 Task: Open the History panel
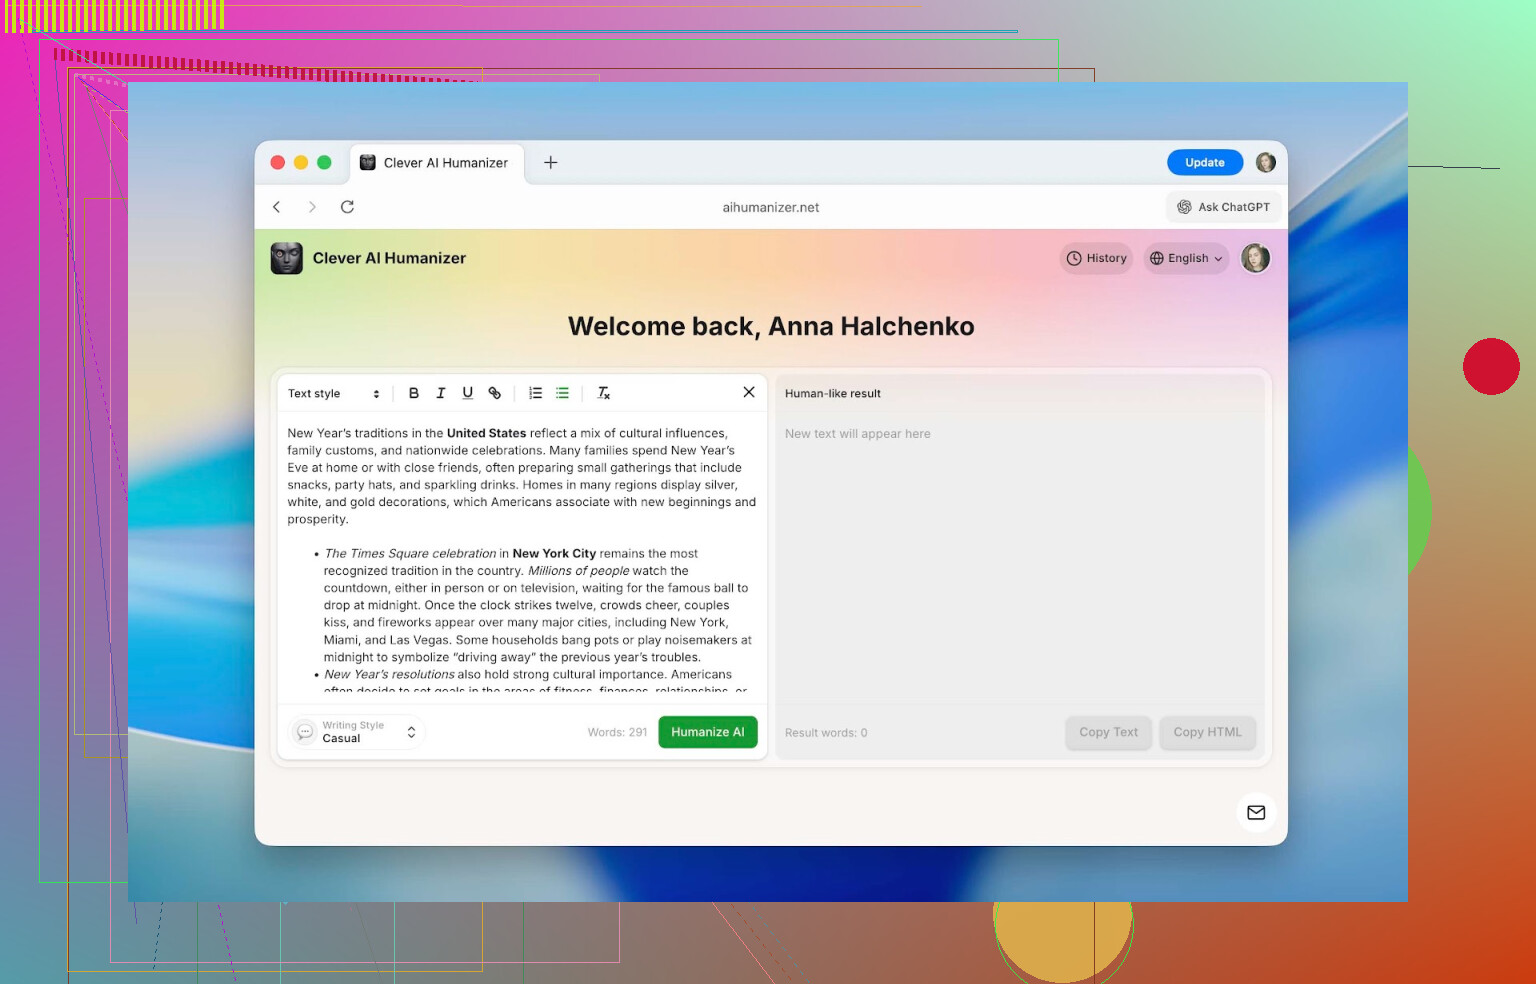1096,258
